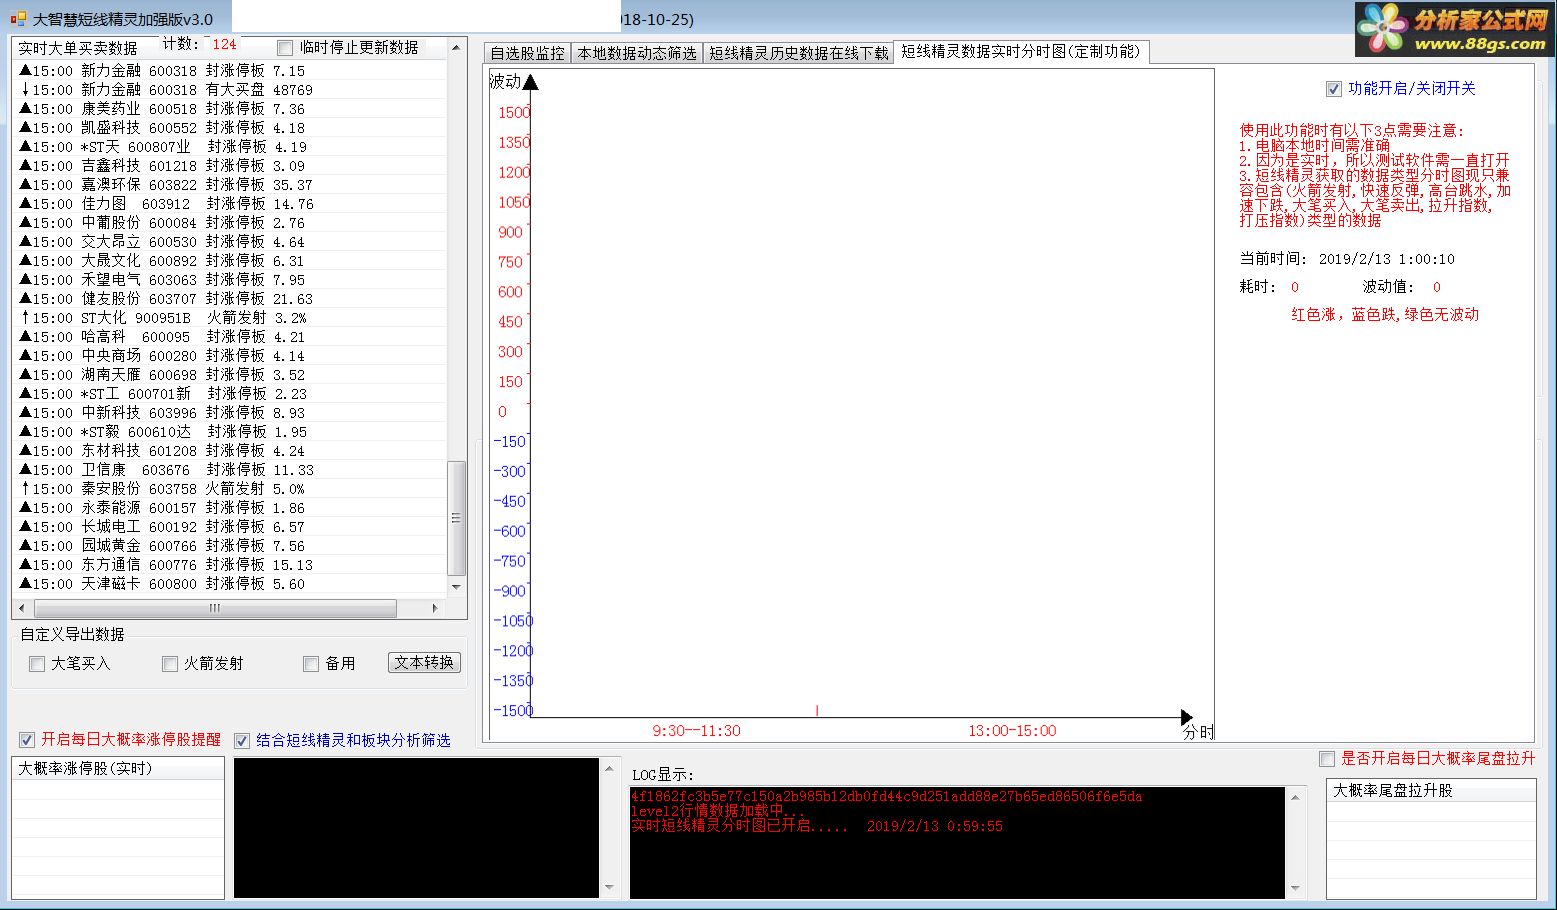Screen dimensions: 1557x910
Task: Click the data list scroll-up arrow
Action: pos(457,47)
